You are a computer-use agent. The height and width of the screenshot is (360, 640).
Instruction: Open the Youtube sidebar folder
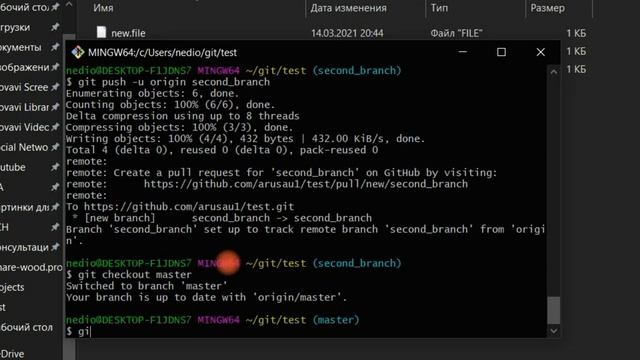[x=13, y=167]
